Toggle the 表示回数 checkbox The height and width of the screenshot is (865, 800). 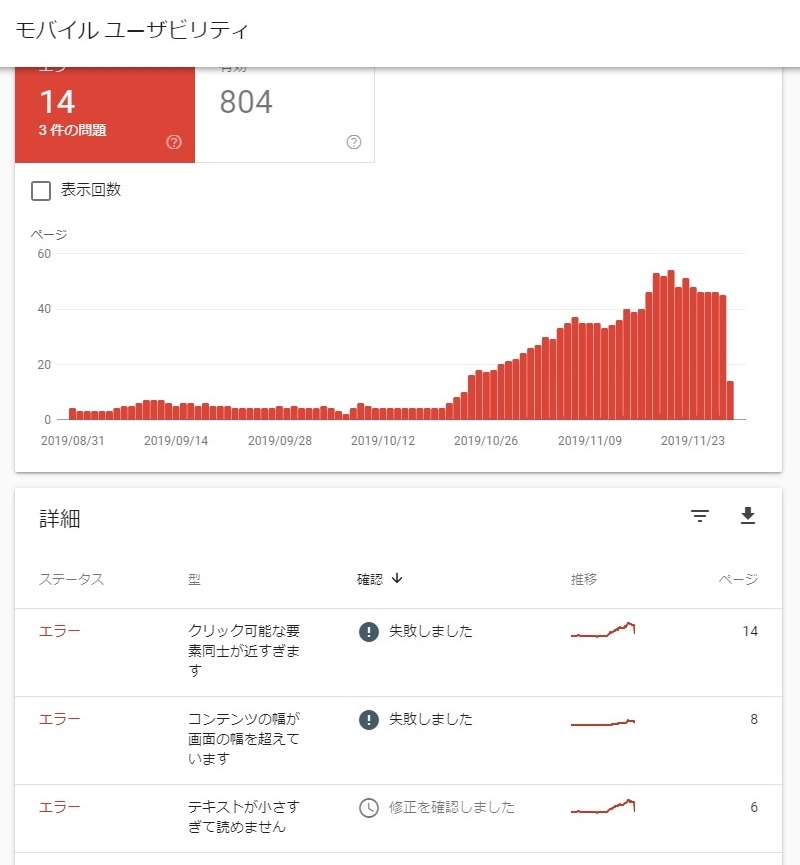click(x=41, y=190)
